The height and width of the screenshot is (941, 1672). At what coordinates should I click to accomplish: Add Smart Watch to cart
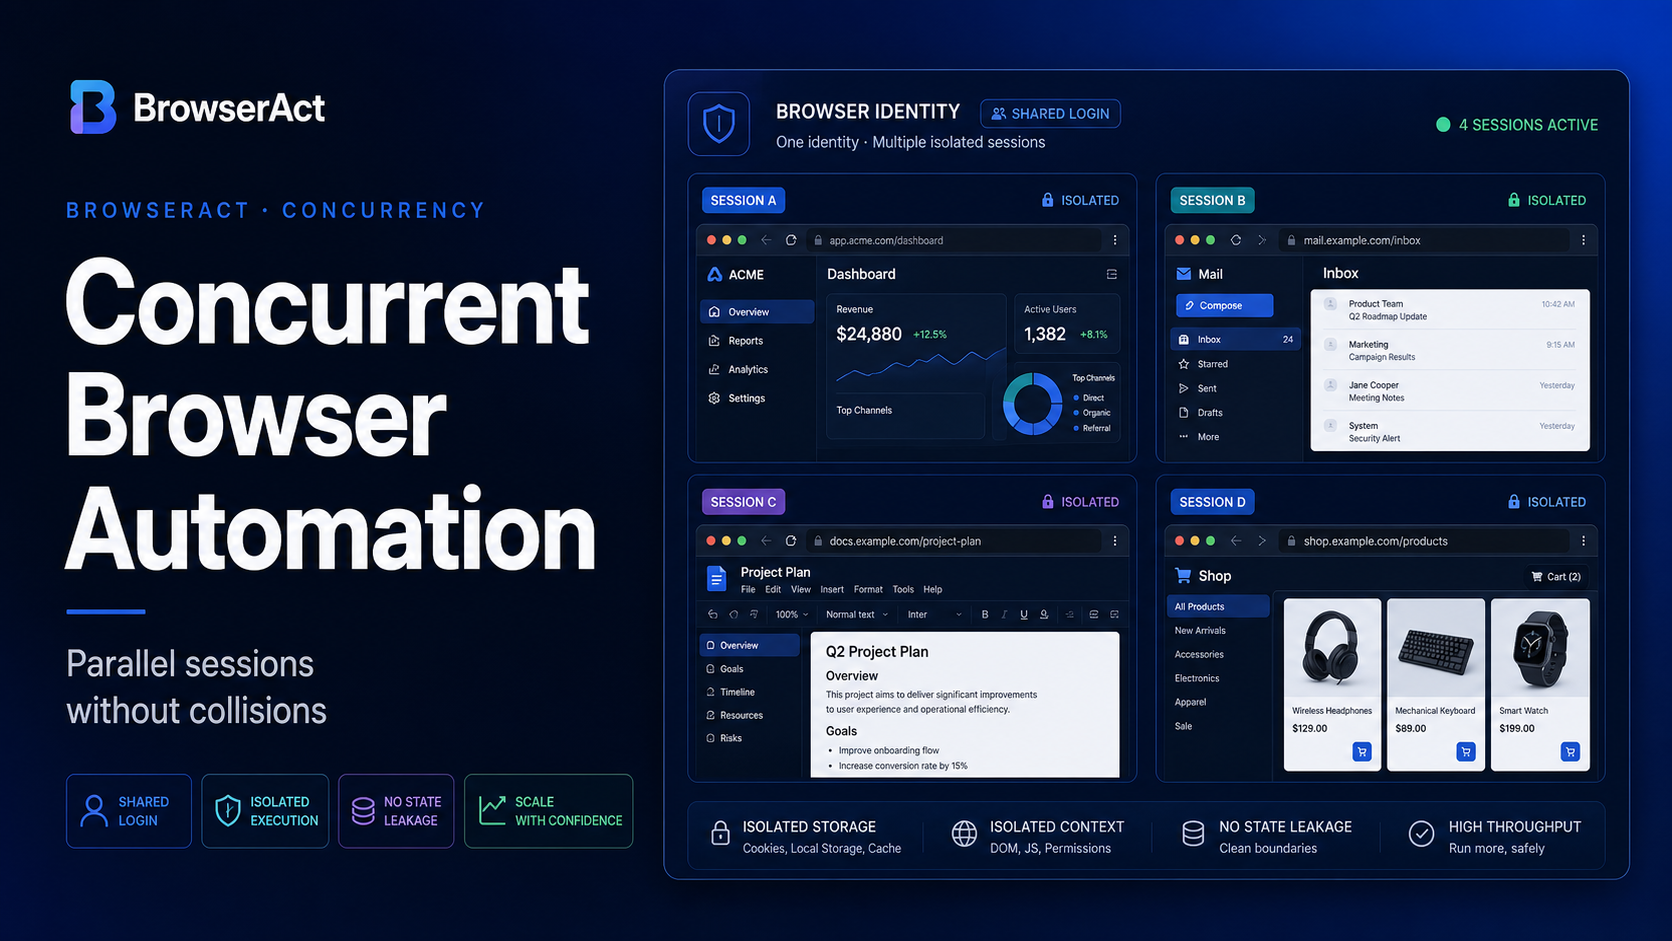coord(1570,752)
